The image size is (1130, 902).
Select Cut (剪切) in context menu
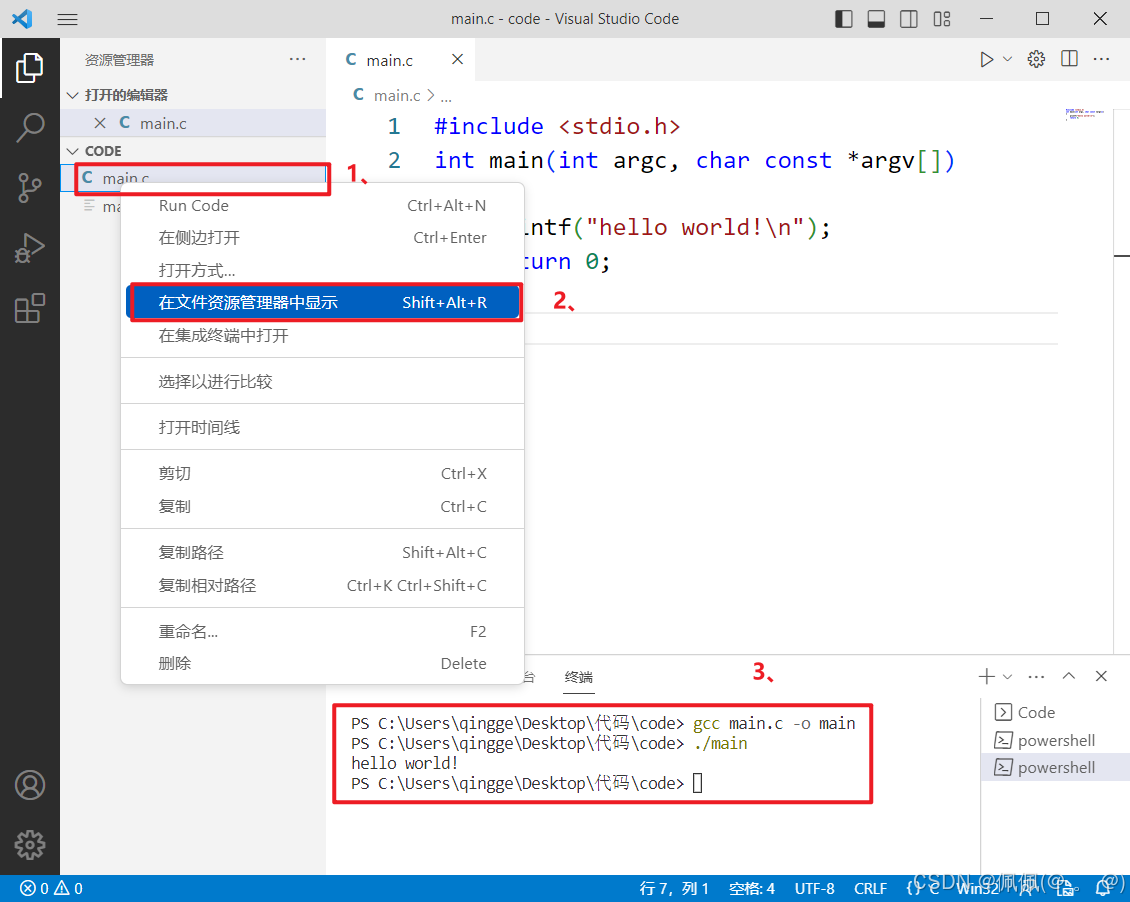coord(322,473)
